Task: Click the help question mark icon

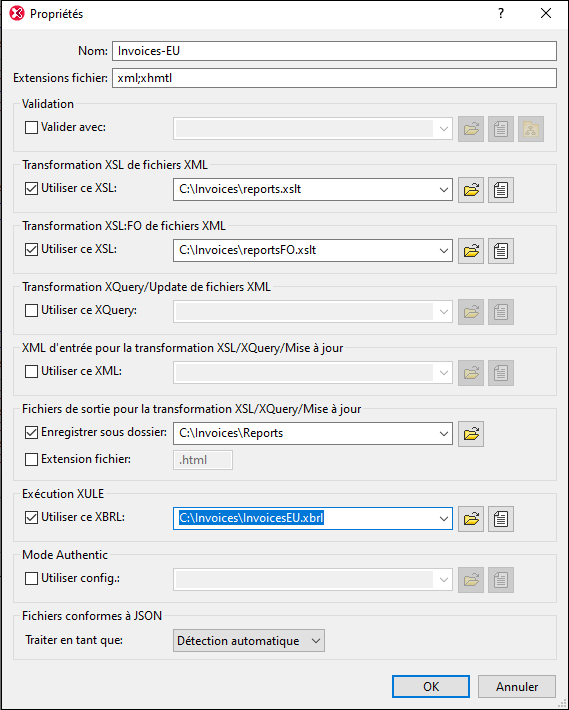Action: point(501,14)
